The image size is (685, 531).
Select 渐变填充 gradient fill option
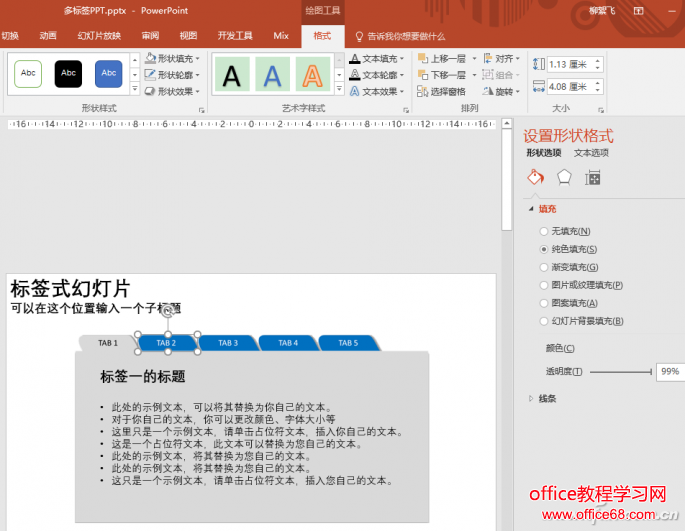click(544, 267)
